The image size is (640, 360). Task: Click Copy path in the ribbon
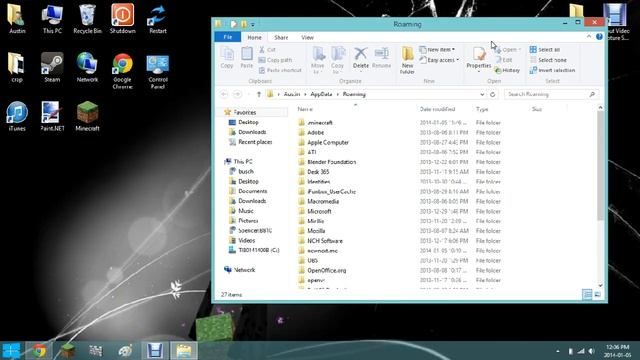point(276,60)
